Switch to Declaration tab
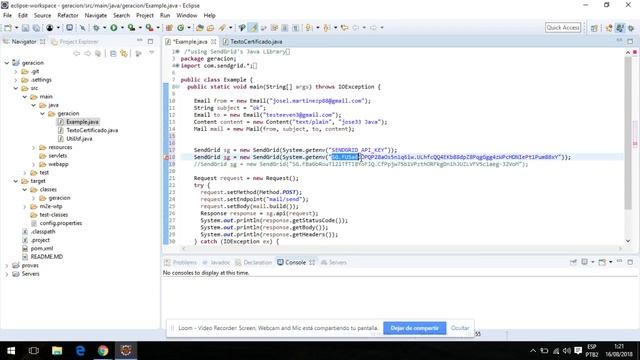Viewport: 640px width, 360px height. 253,262
